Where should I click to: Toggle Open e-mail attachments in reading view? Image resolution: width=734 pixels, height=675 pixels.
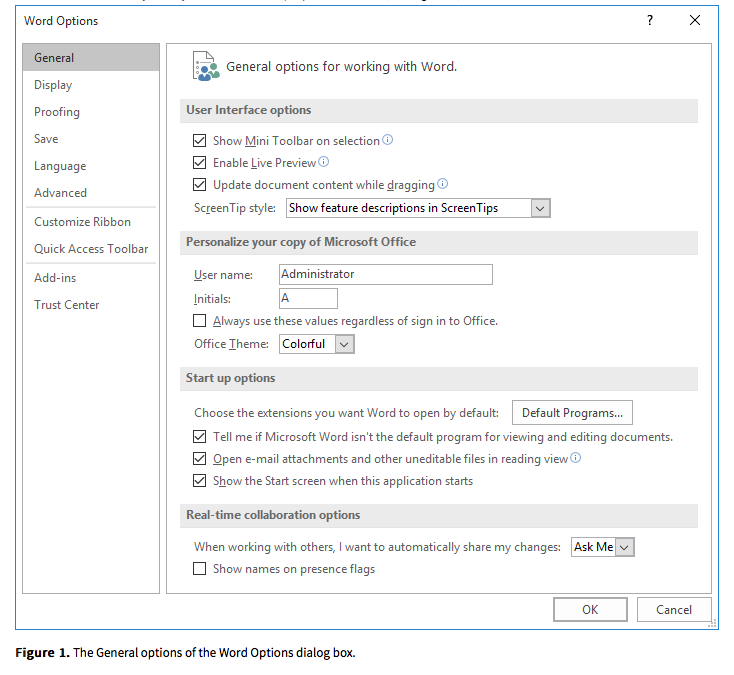click(199, 459)
